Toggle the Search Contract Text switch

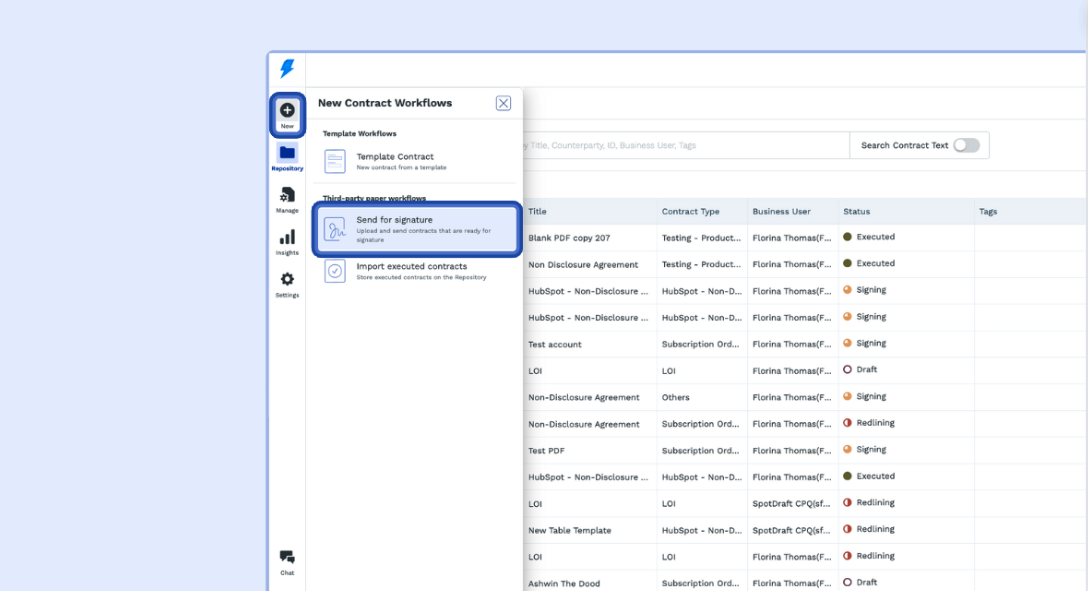pyautogui.click(x=966, y=145)
